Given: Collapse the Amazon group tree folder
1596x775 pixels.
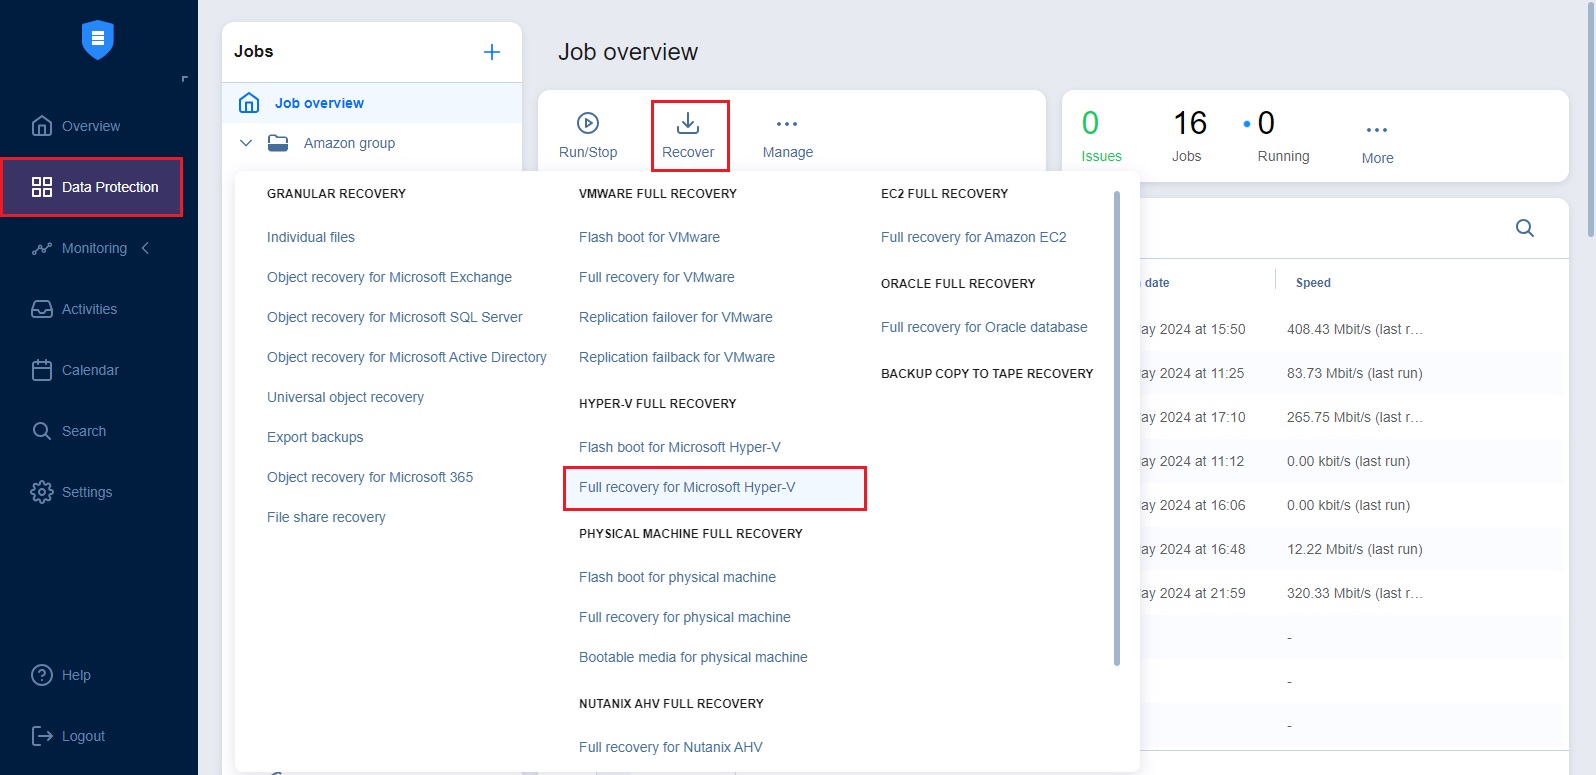Looking at the screenshot, I should pyautogui.click(x=246, y=143).
